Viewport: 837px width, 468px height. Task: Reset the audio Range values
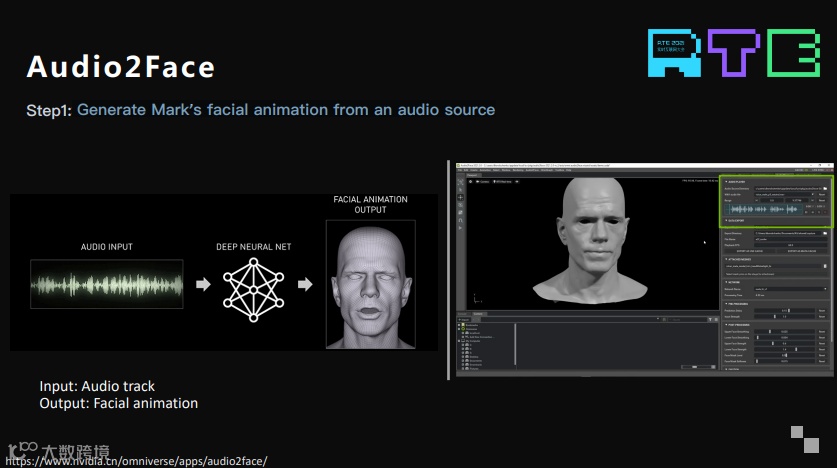coord(822,200)
